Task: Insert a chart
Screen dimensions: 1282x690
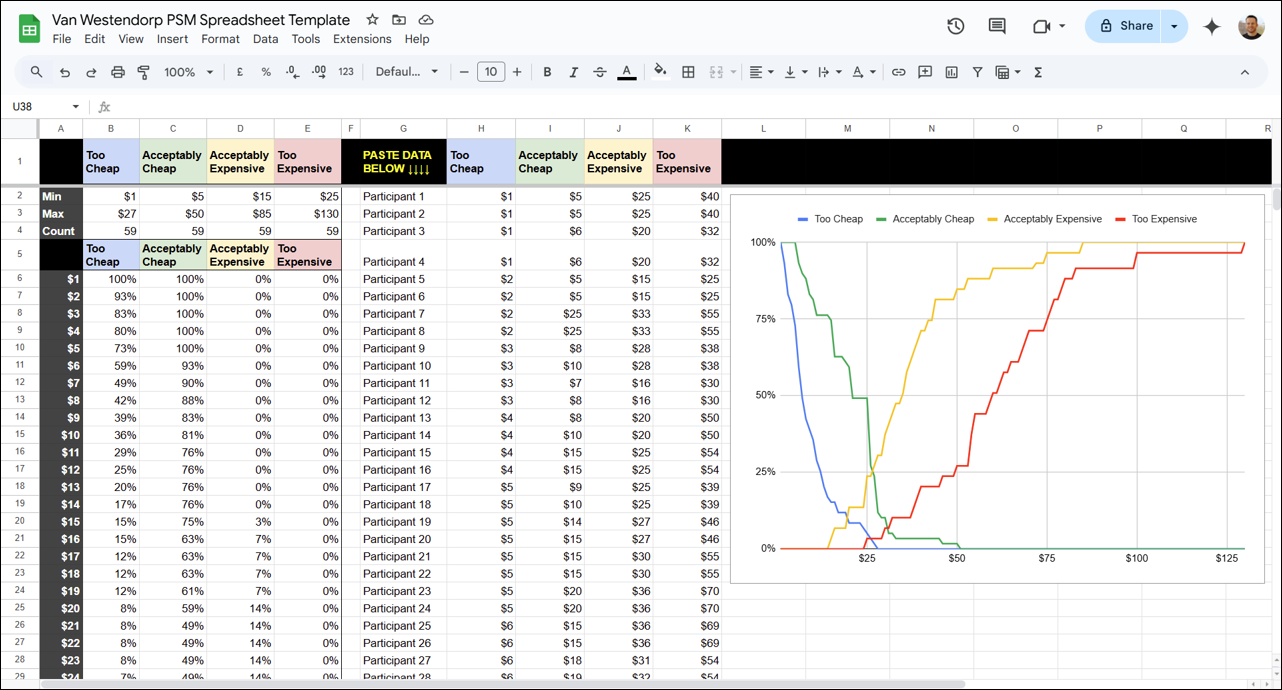Action: click(951, 72)
